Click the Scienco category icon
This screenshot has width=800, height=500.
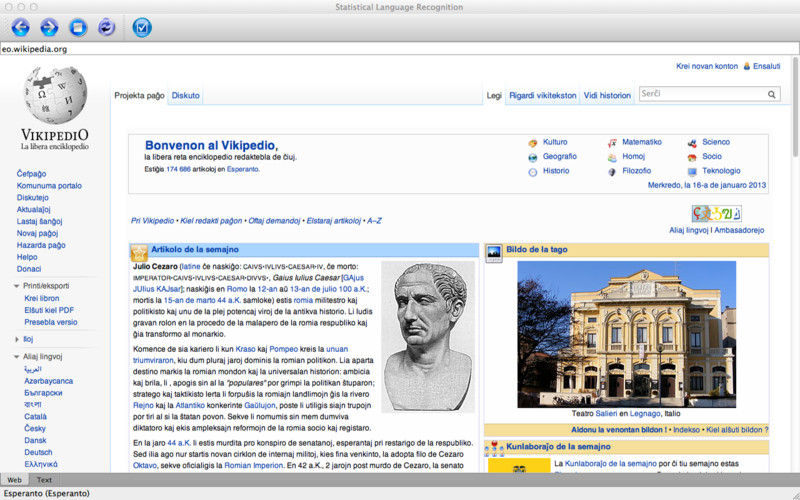tap(692, 143)
